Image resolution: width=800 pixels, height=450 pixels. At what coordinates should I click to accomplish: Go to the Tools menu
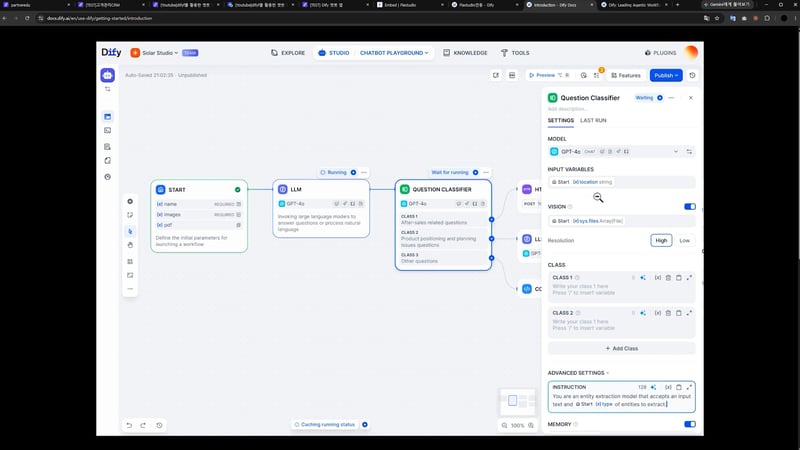point(515,53)
